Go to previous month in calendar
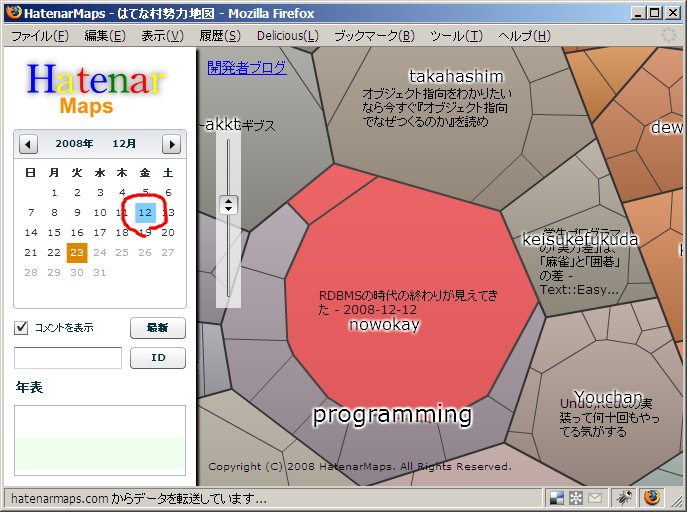 28,144
